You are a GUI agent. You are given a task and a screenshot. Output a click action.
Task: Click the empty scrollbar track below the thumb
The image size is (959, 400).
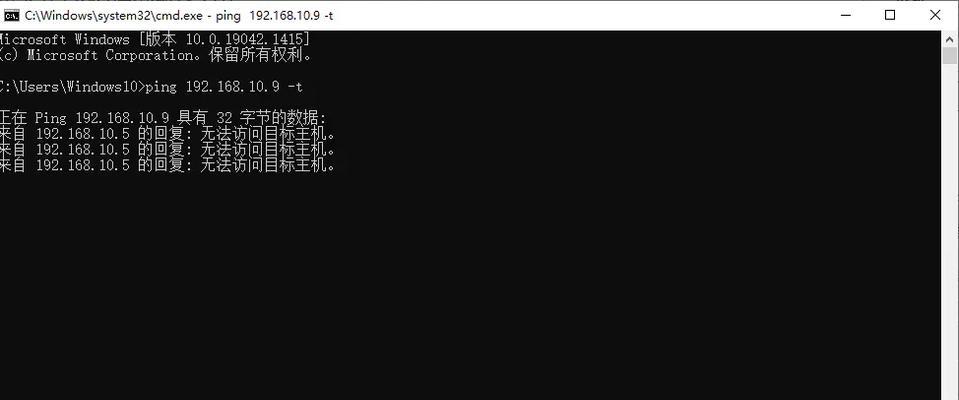tap(949, 232)
